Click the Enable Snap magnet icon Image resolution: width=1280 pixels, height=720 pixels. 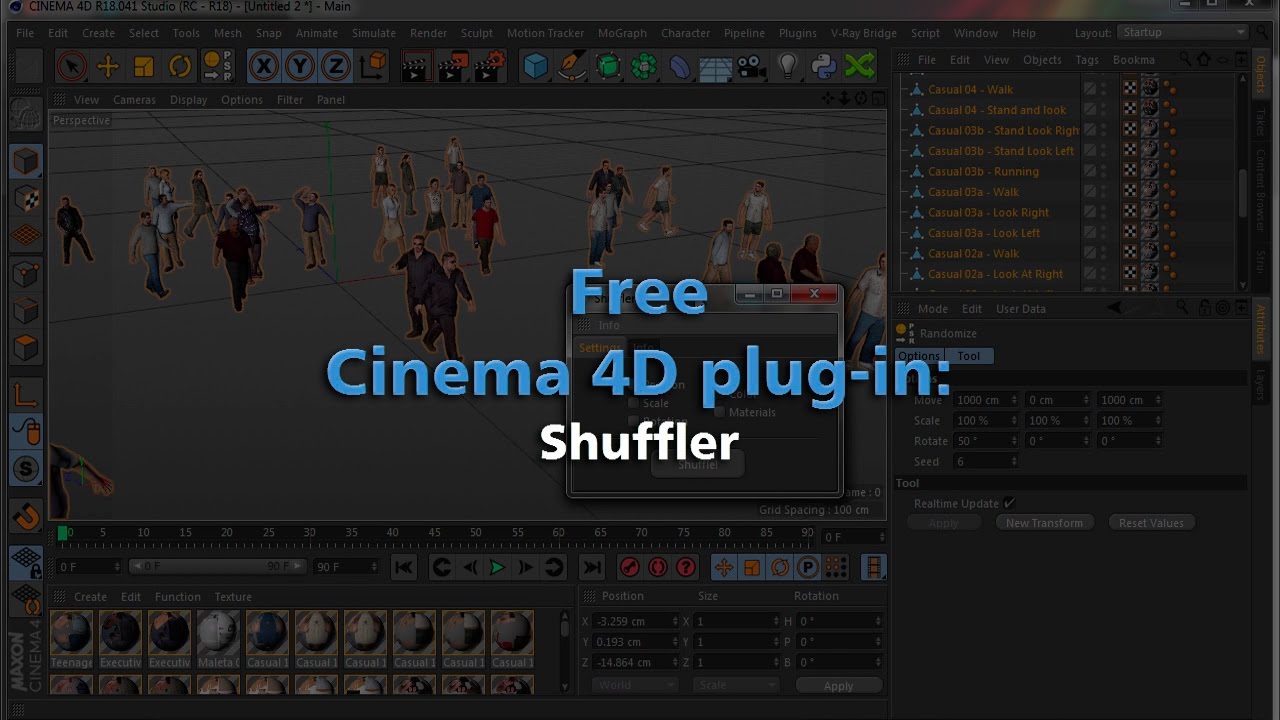tap(26, 516)
